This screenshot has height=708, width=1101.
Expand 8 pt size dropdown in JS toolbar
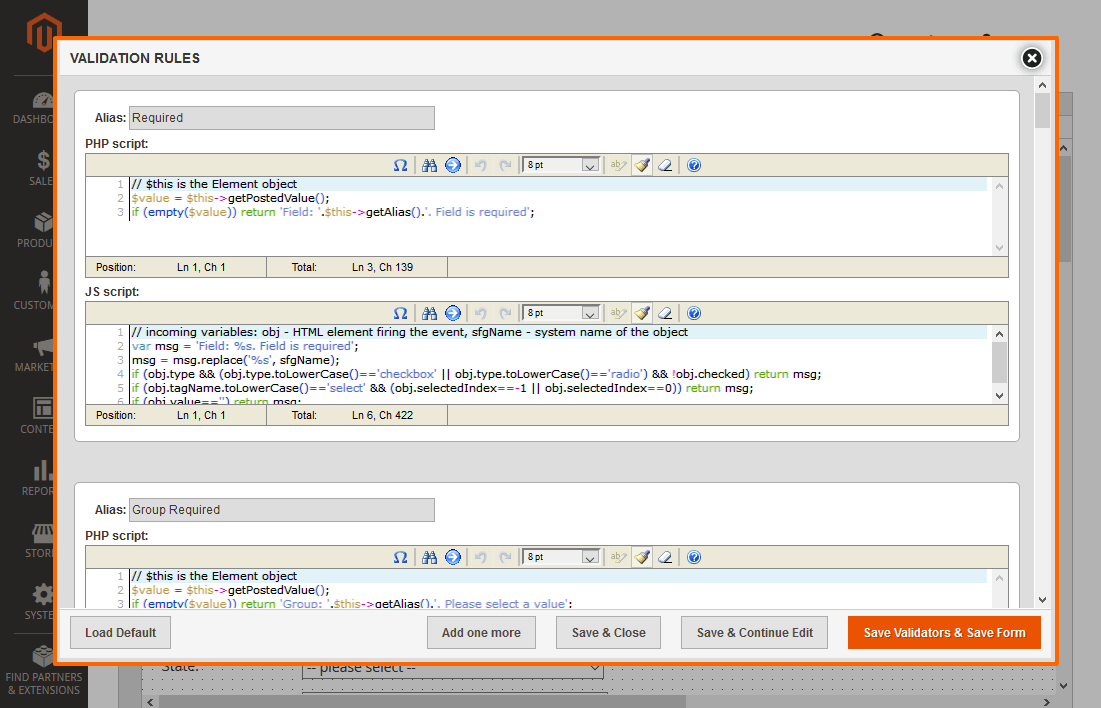tap(590, 313)
